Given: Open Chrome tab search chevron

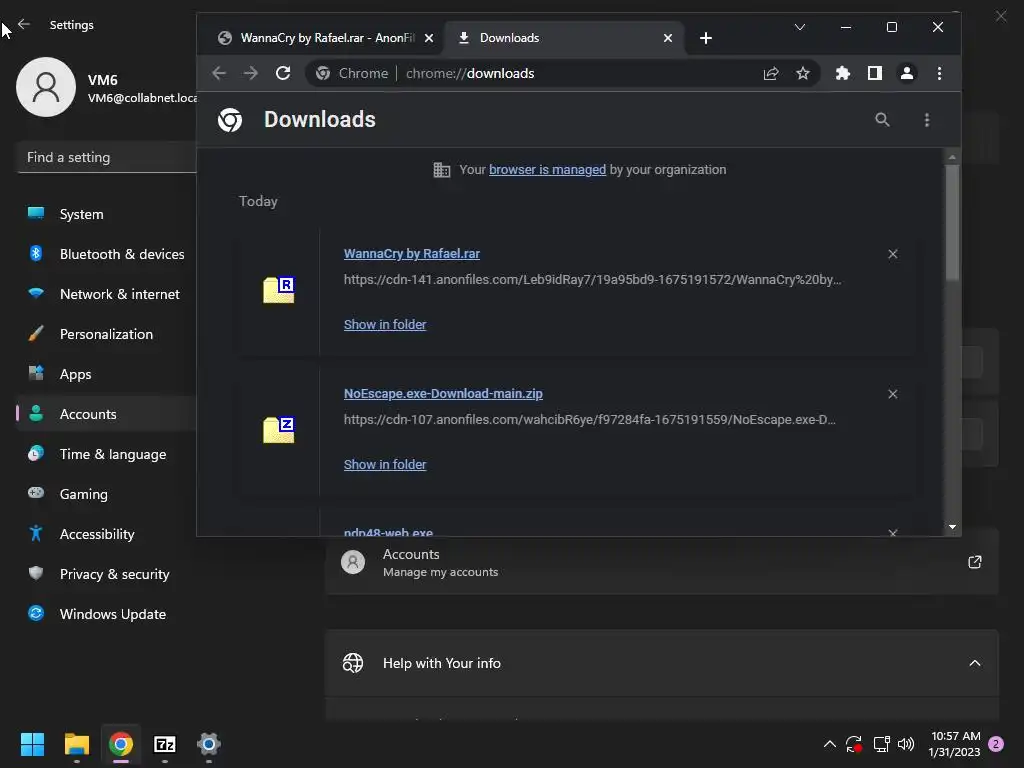Looking at the screenshot, I should 800,27.
